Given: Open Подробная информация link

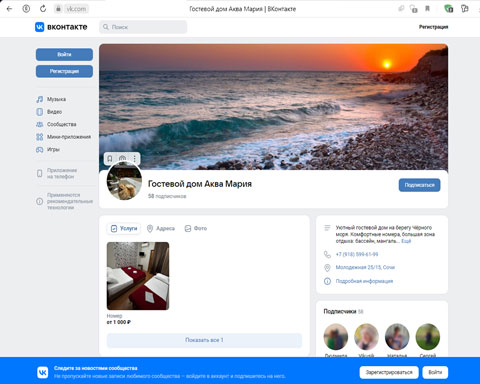Looking at the screenshot, I should pyautogui.click(x=364, y=281).
